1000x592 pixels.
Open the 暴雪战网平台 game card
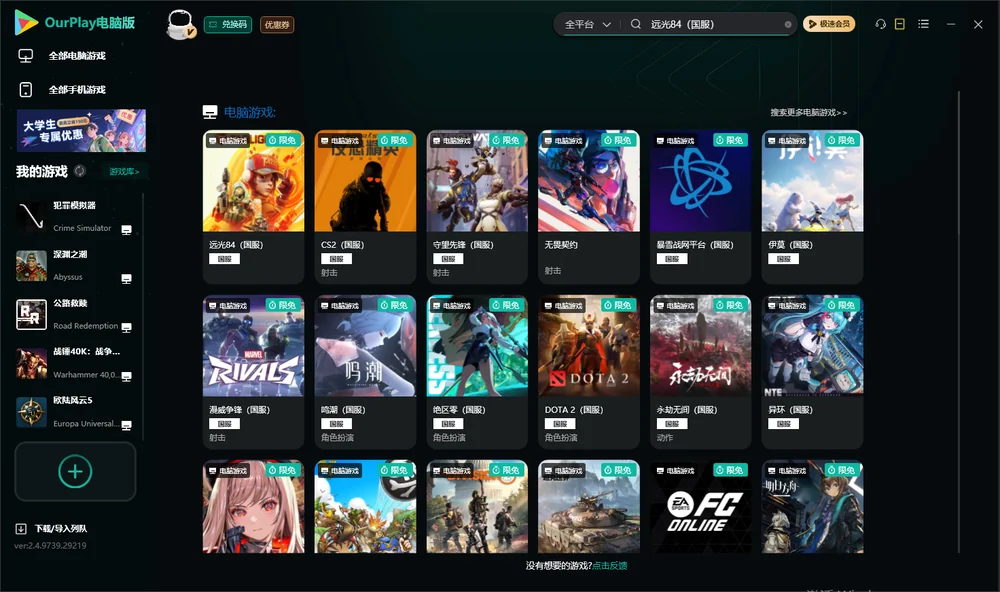pyautogui.click(x=700, y=207)
